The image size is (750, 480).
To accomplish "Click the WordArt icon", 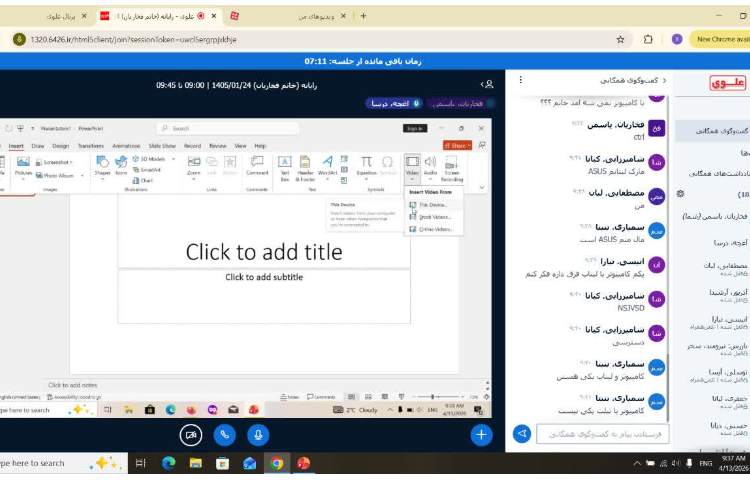I will (328, 166).
